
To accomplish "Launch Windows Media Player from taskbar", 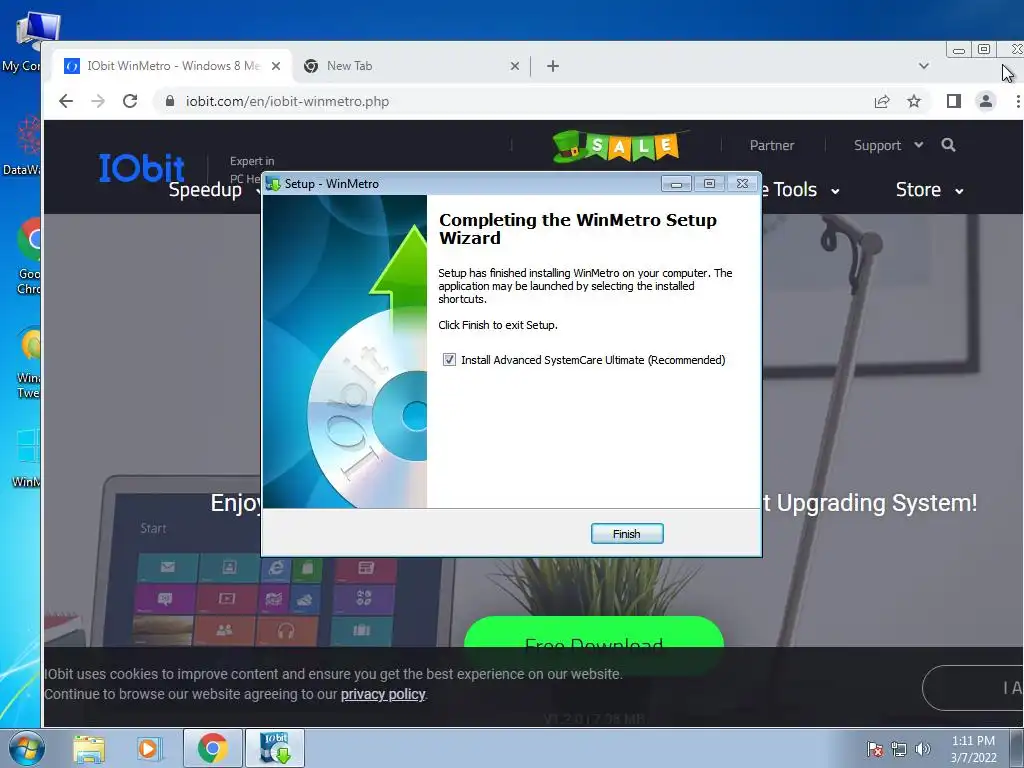I will pyautogui.click(x=148, y=749).
